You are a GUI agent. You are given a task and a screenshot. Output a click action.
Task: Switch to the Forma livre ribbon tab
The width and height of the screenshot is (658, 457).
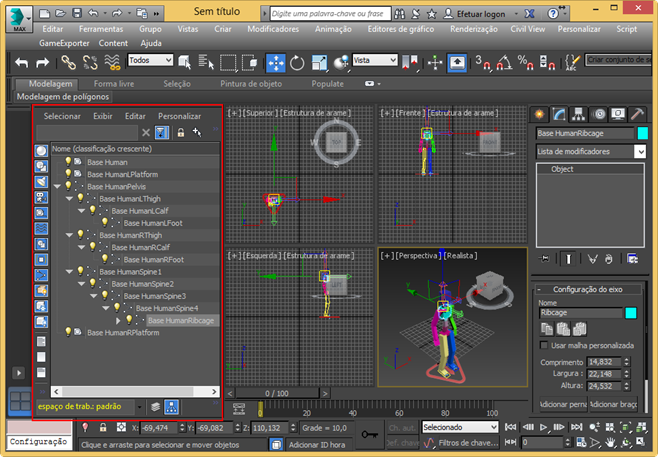click(x=114, y=84)
